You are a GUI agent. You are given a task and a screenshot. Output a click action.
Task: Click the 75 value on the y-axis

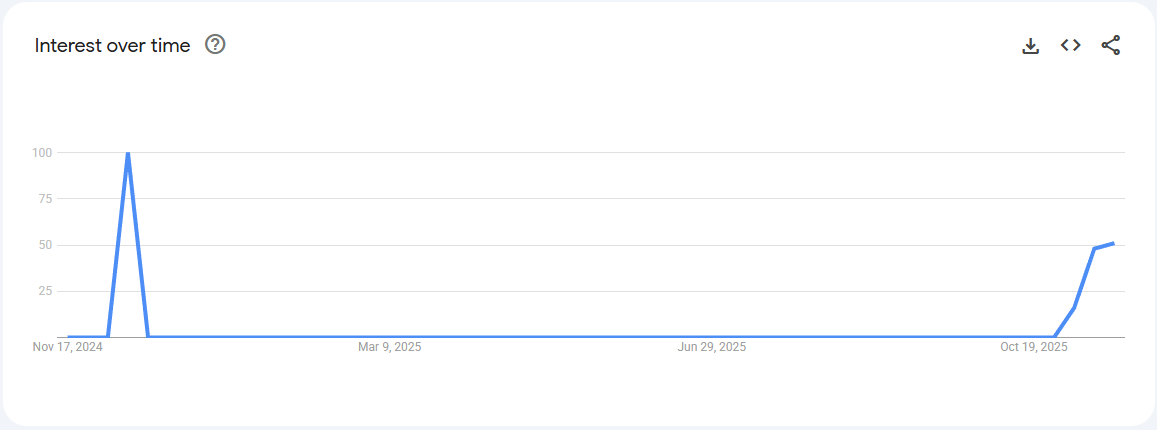click(x=45, y=199)
